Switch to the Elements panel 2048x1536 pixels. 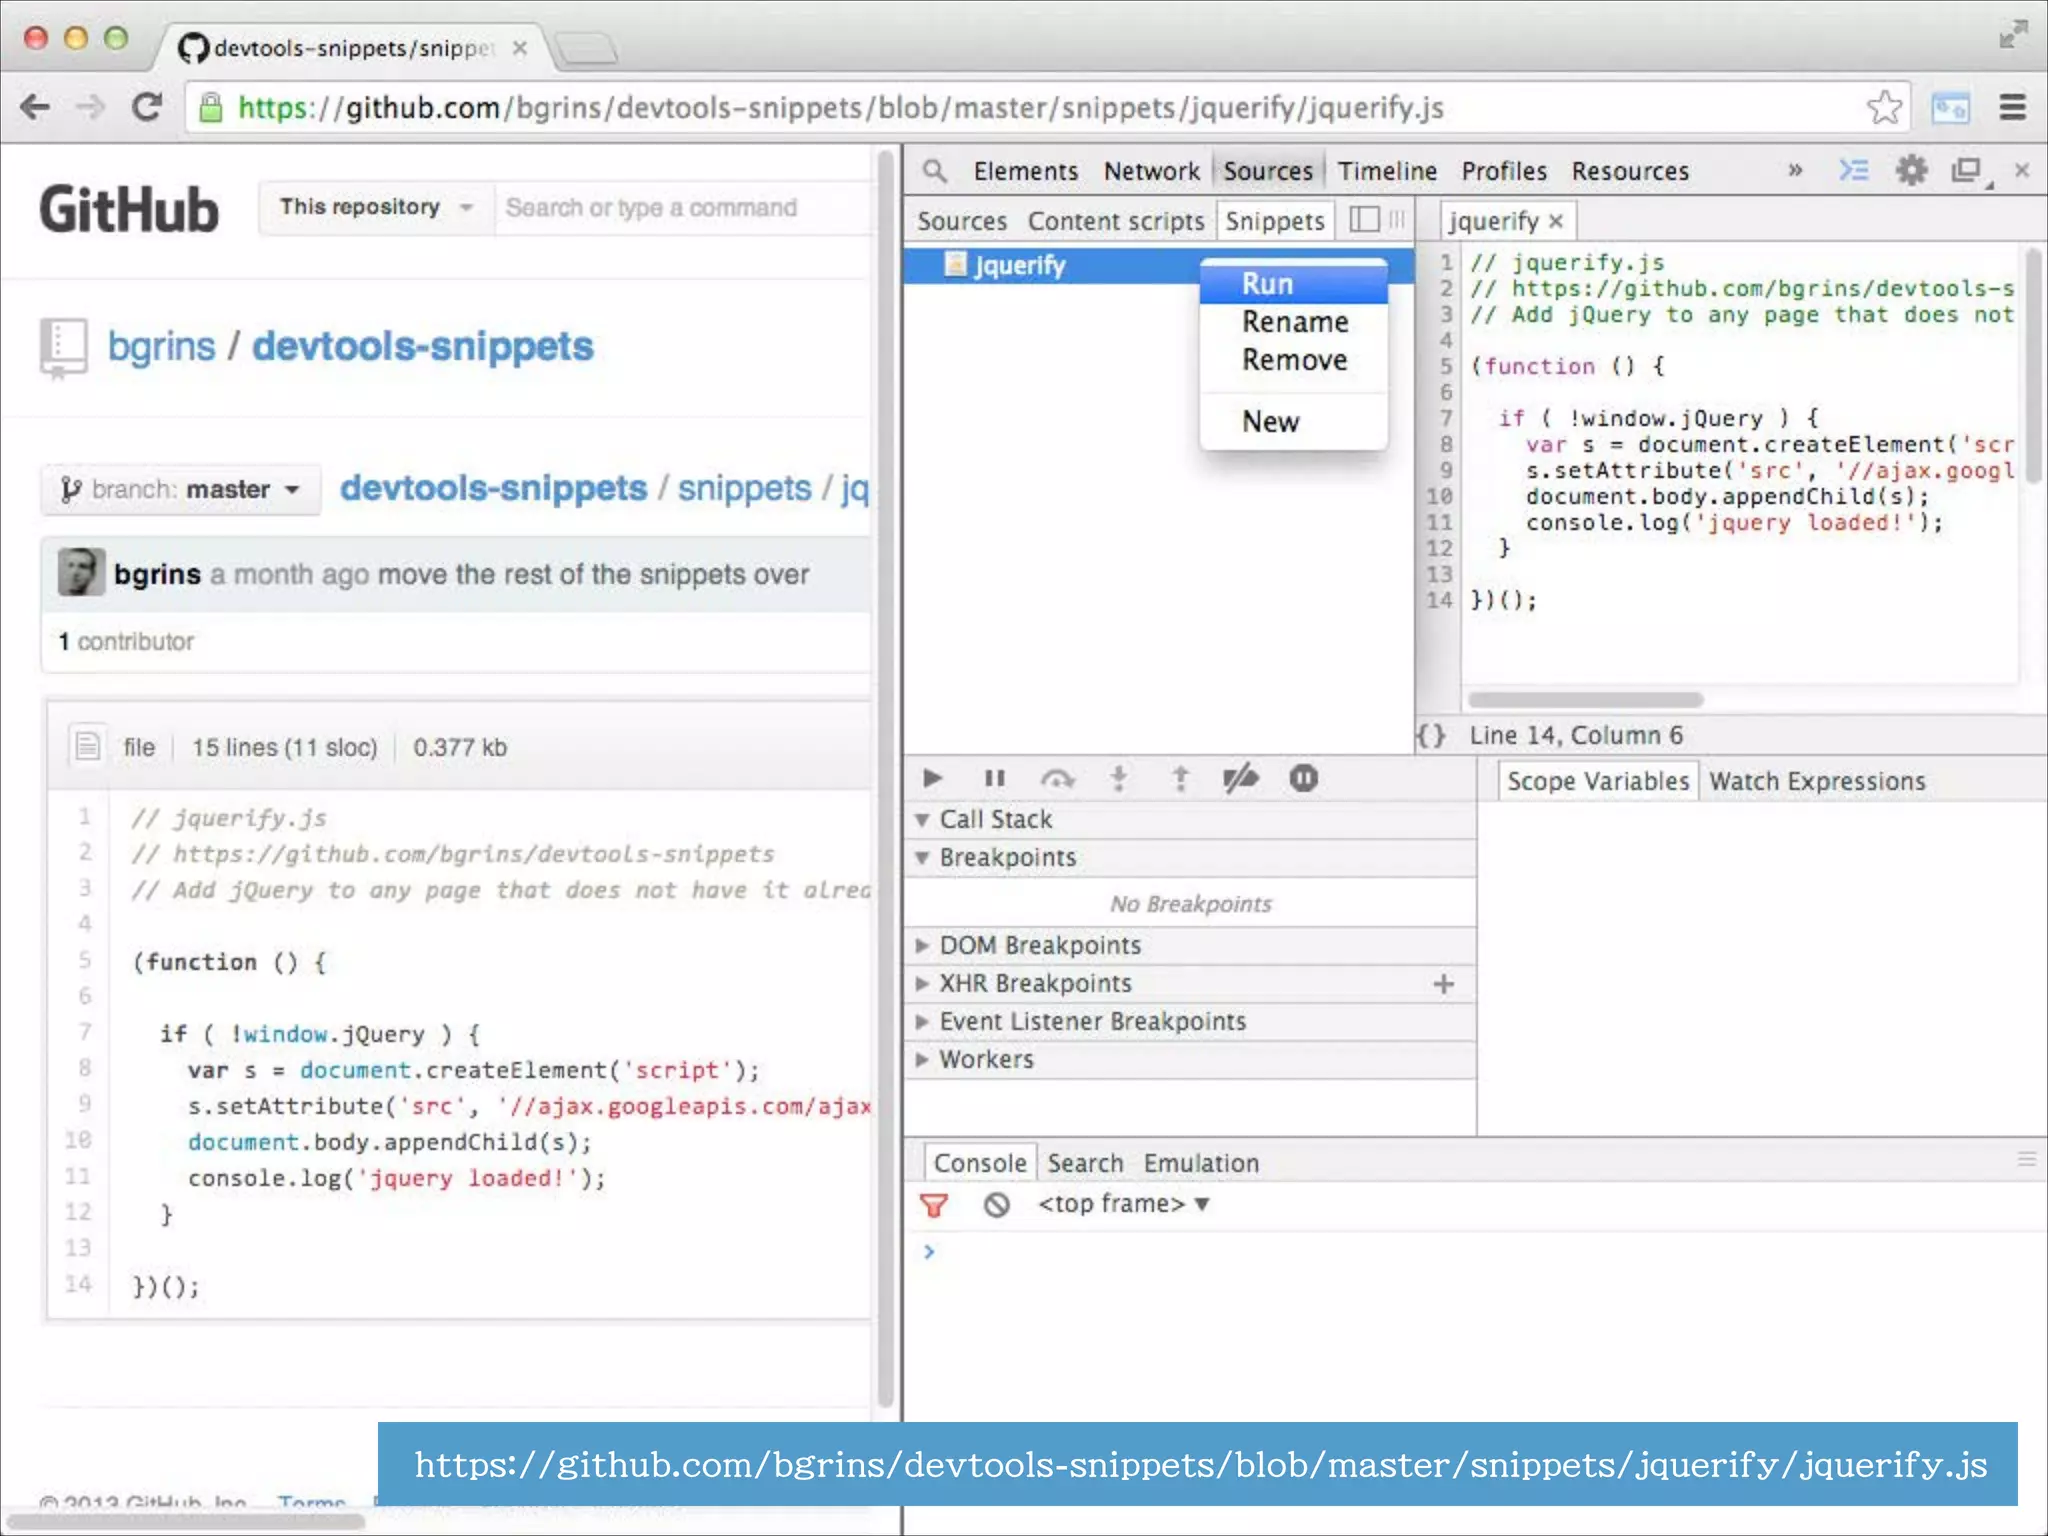pos(1026,171)
